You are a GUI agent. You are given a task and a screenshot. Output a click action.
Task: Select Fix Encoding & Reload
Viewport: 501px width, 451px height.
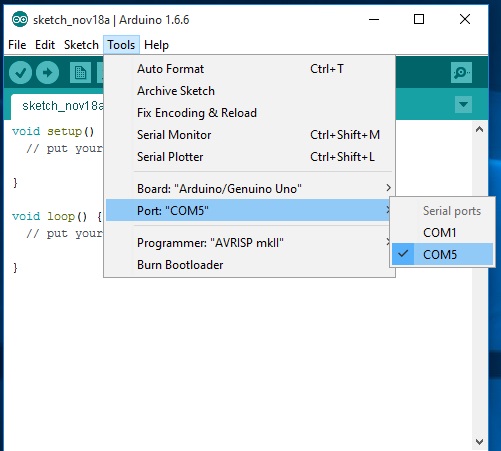coord(249,113)
